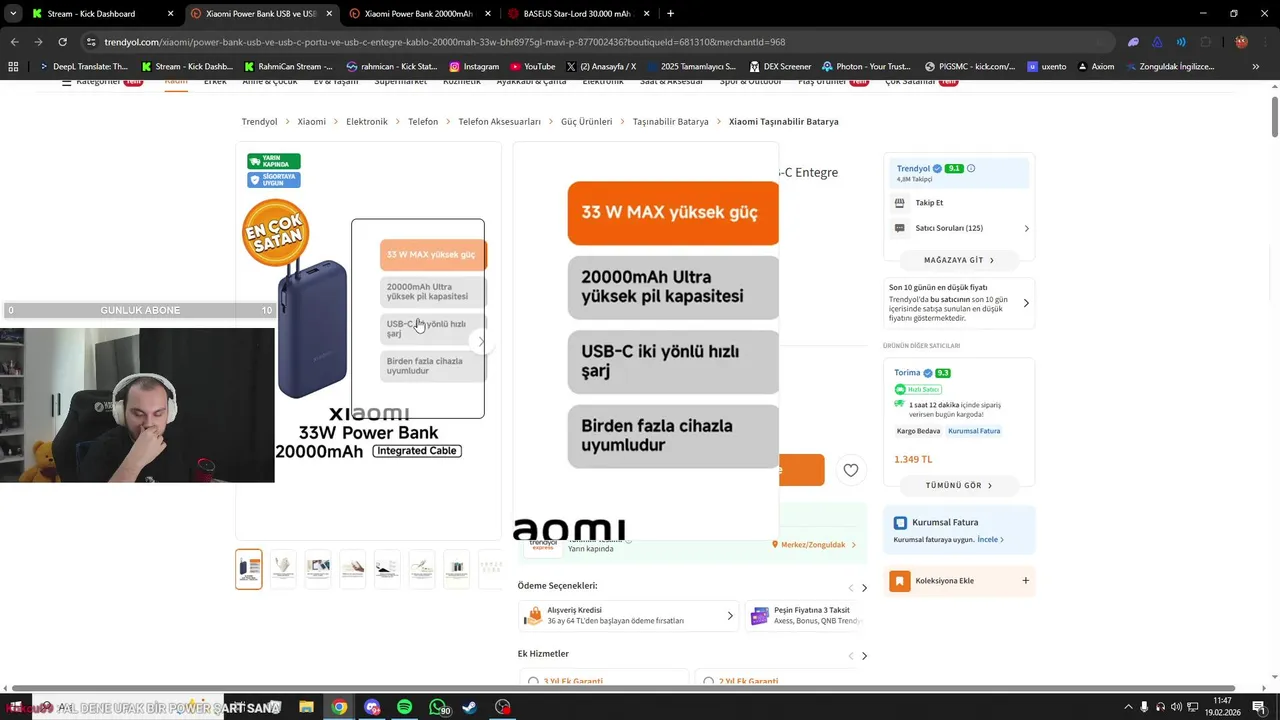The width and height of the screenshot is (1280, 720).
Task: Show next Ödeme Seçenekleri items
Action: (x=864, y=588)
